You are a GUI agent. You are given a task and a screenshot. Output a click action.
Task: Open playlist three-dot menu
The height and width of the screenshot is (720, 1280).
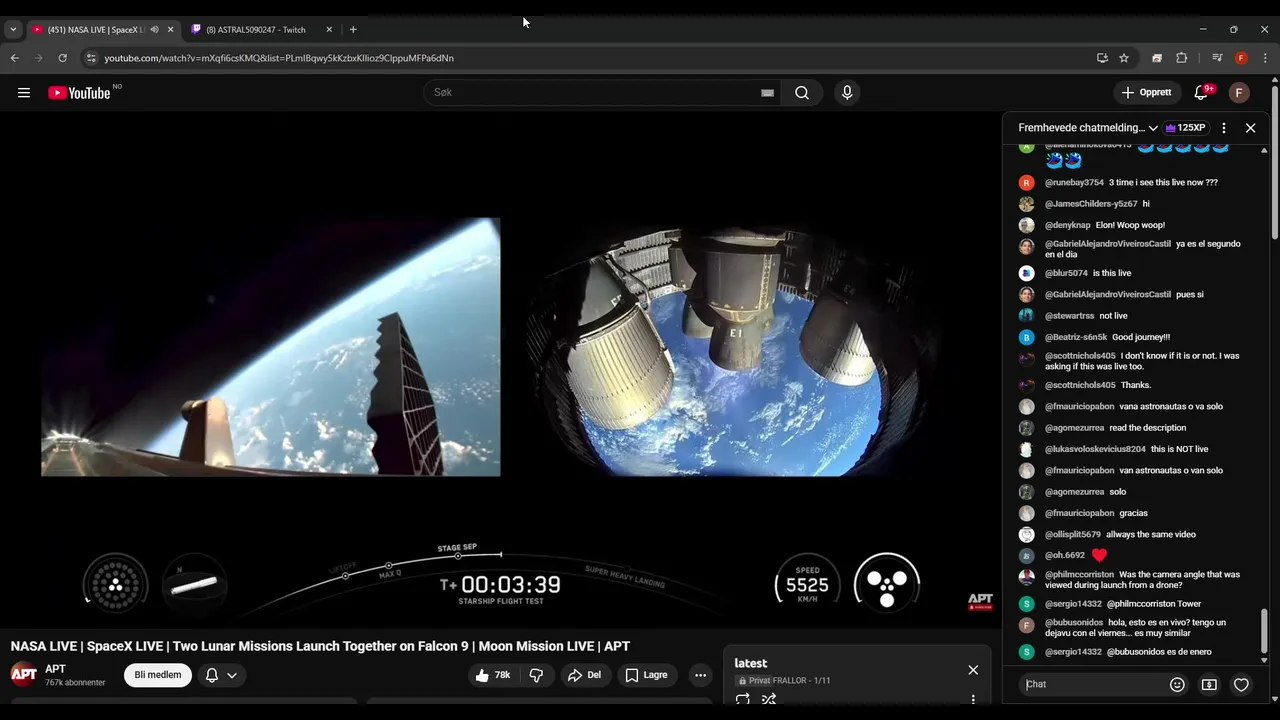click(x=973, y=700)
